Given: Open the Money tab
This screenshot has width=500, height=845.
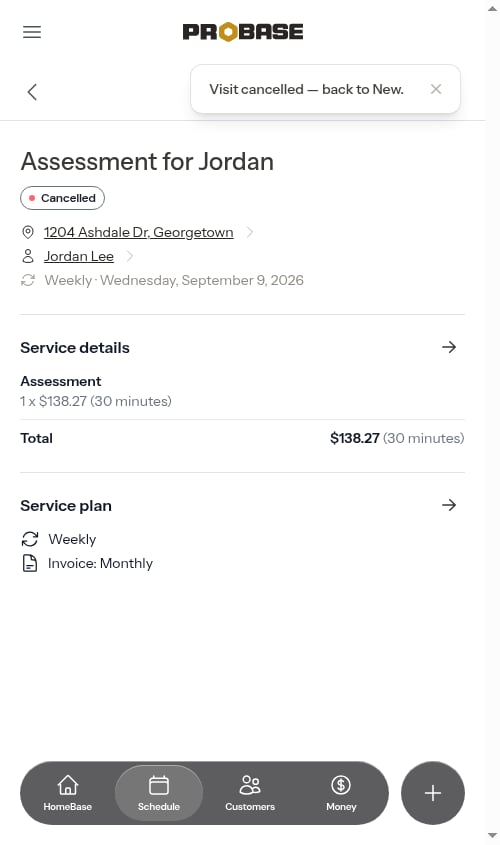Looking at the screenshot, I should tap(341, 793).
